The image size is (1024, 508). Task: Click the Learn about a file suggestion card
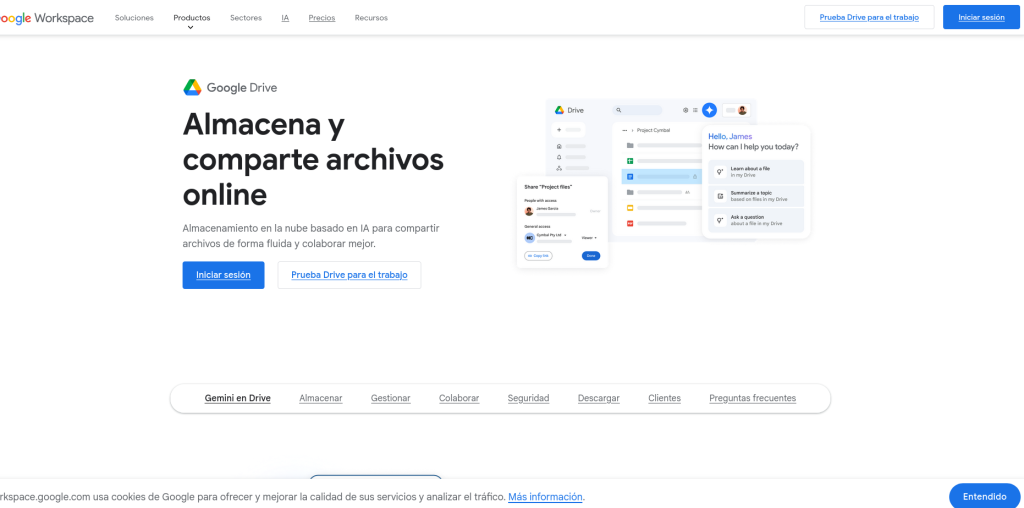(x=755, y=172)
